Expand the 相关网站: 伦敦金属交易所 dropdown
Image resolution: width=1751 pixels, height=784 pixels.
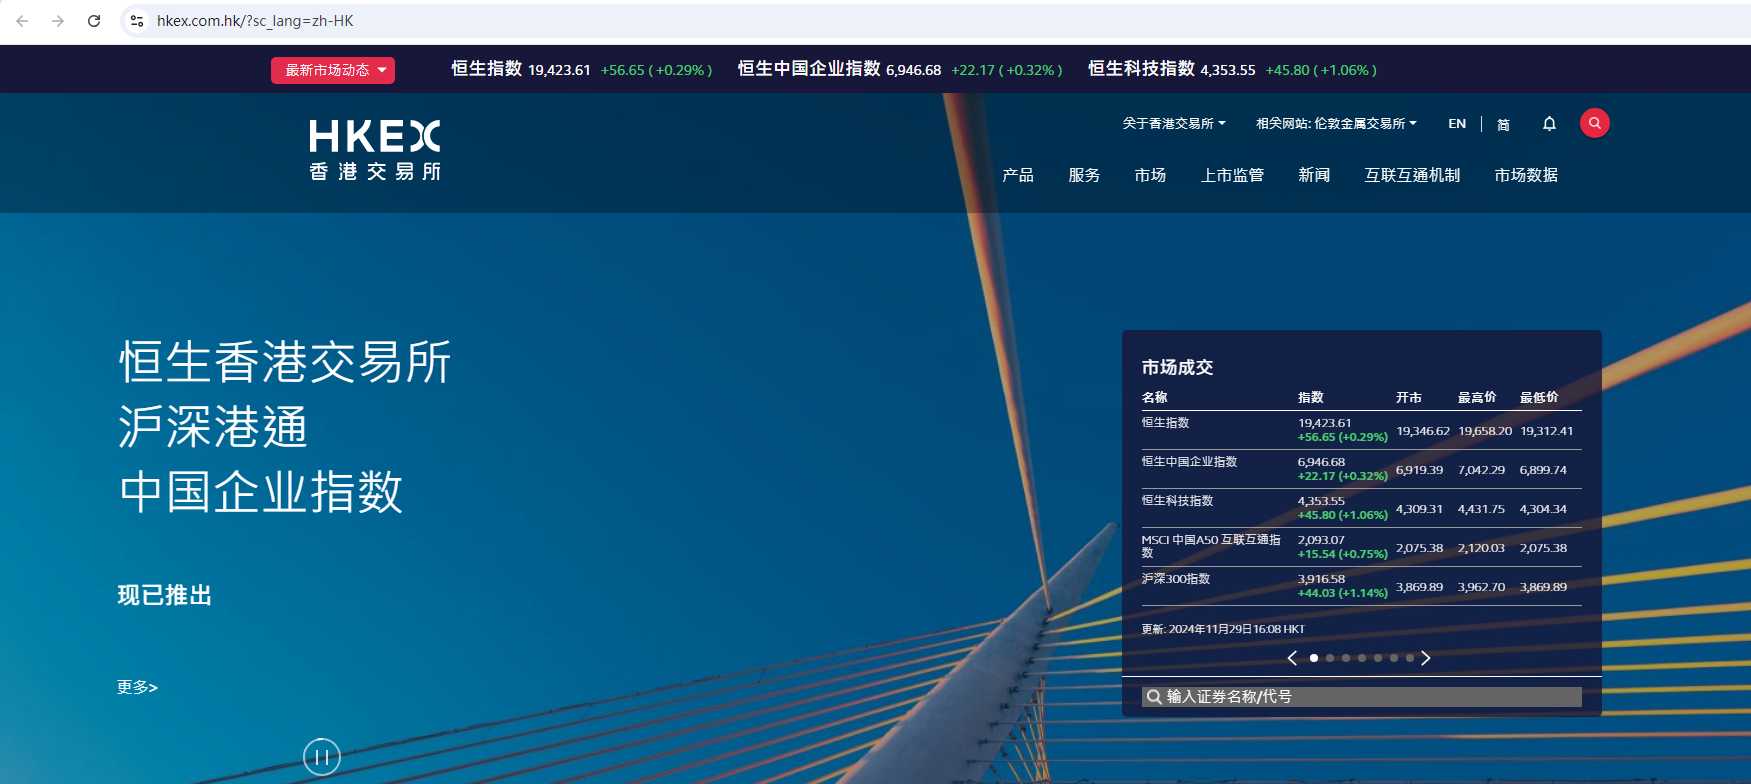(1336, 124)
